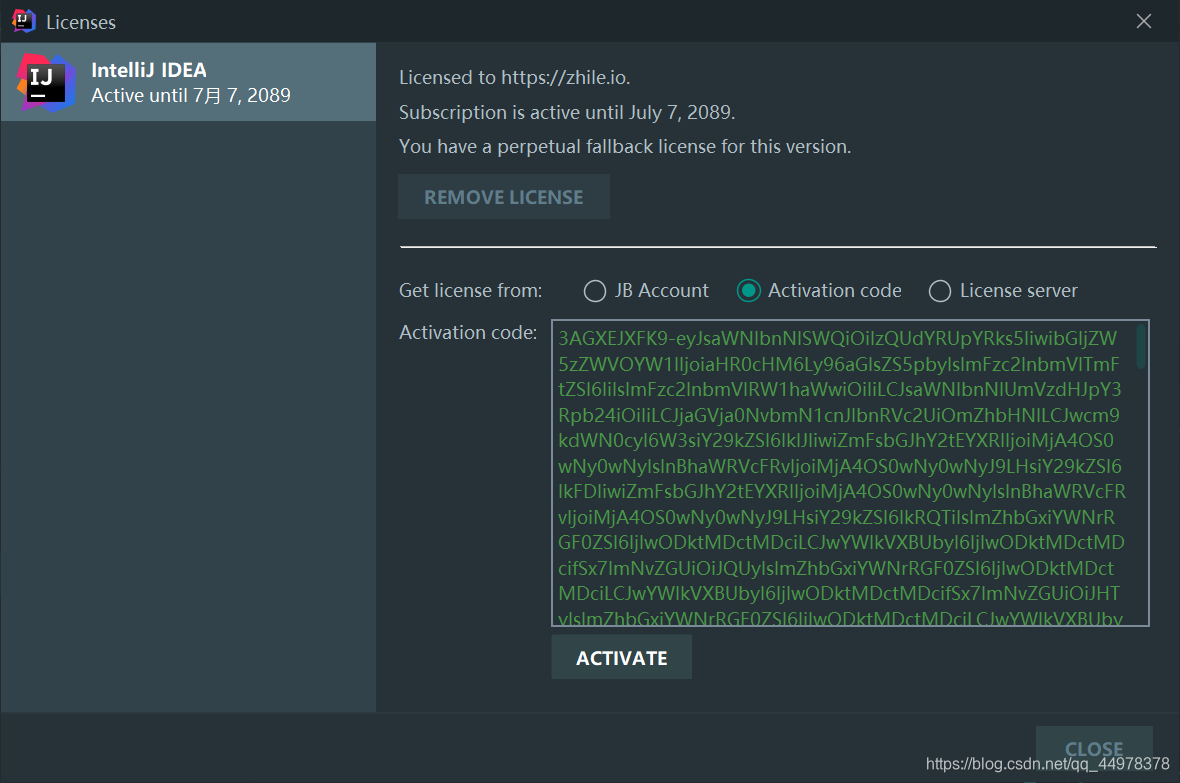Click the REMOVE LICENSE button

[x=504, y=197]
